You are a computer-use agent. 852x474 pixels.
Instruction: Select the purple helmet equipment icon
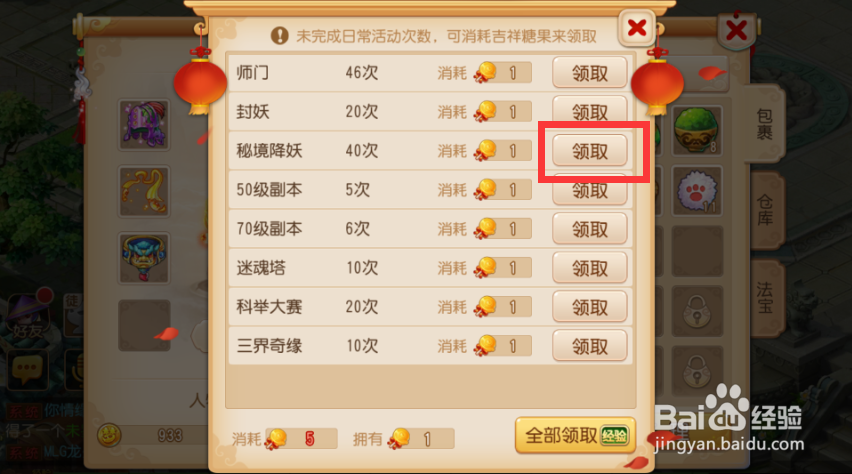point(144,124)
